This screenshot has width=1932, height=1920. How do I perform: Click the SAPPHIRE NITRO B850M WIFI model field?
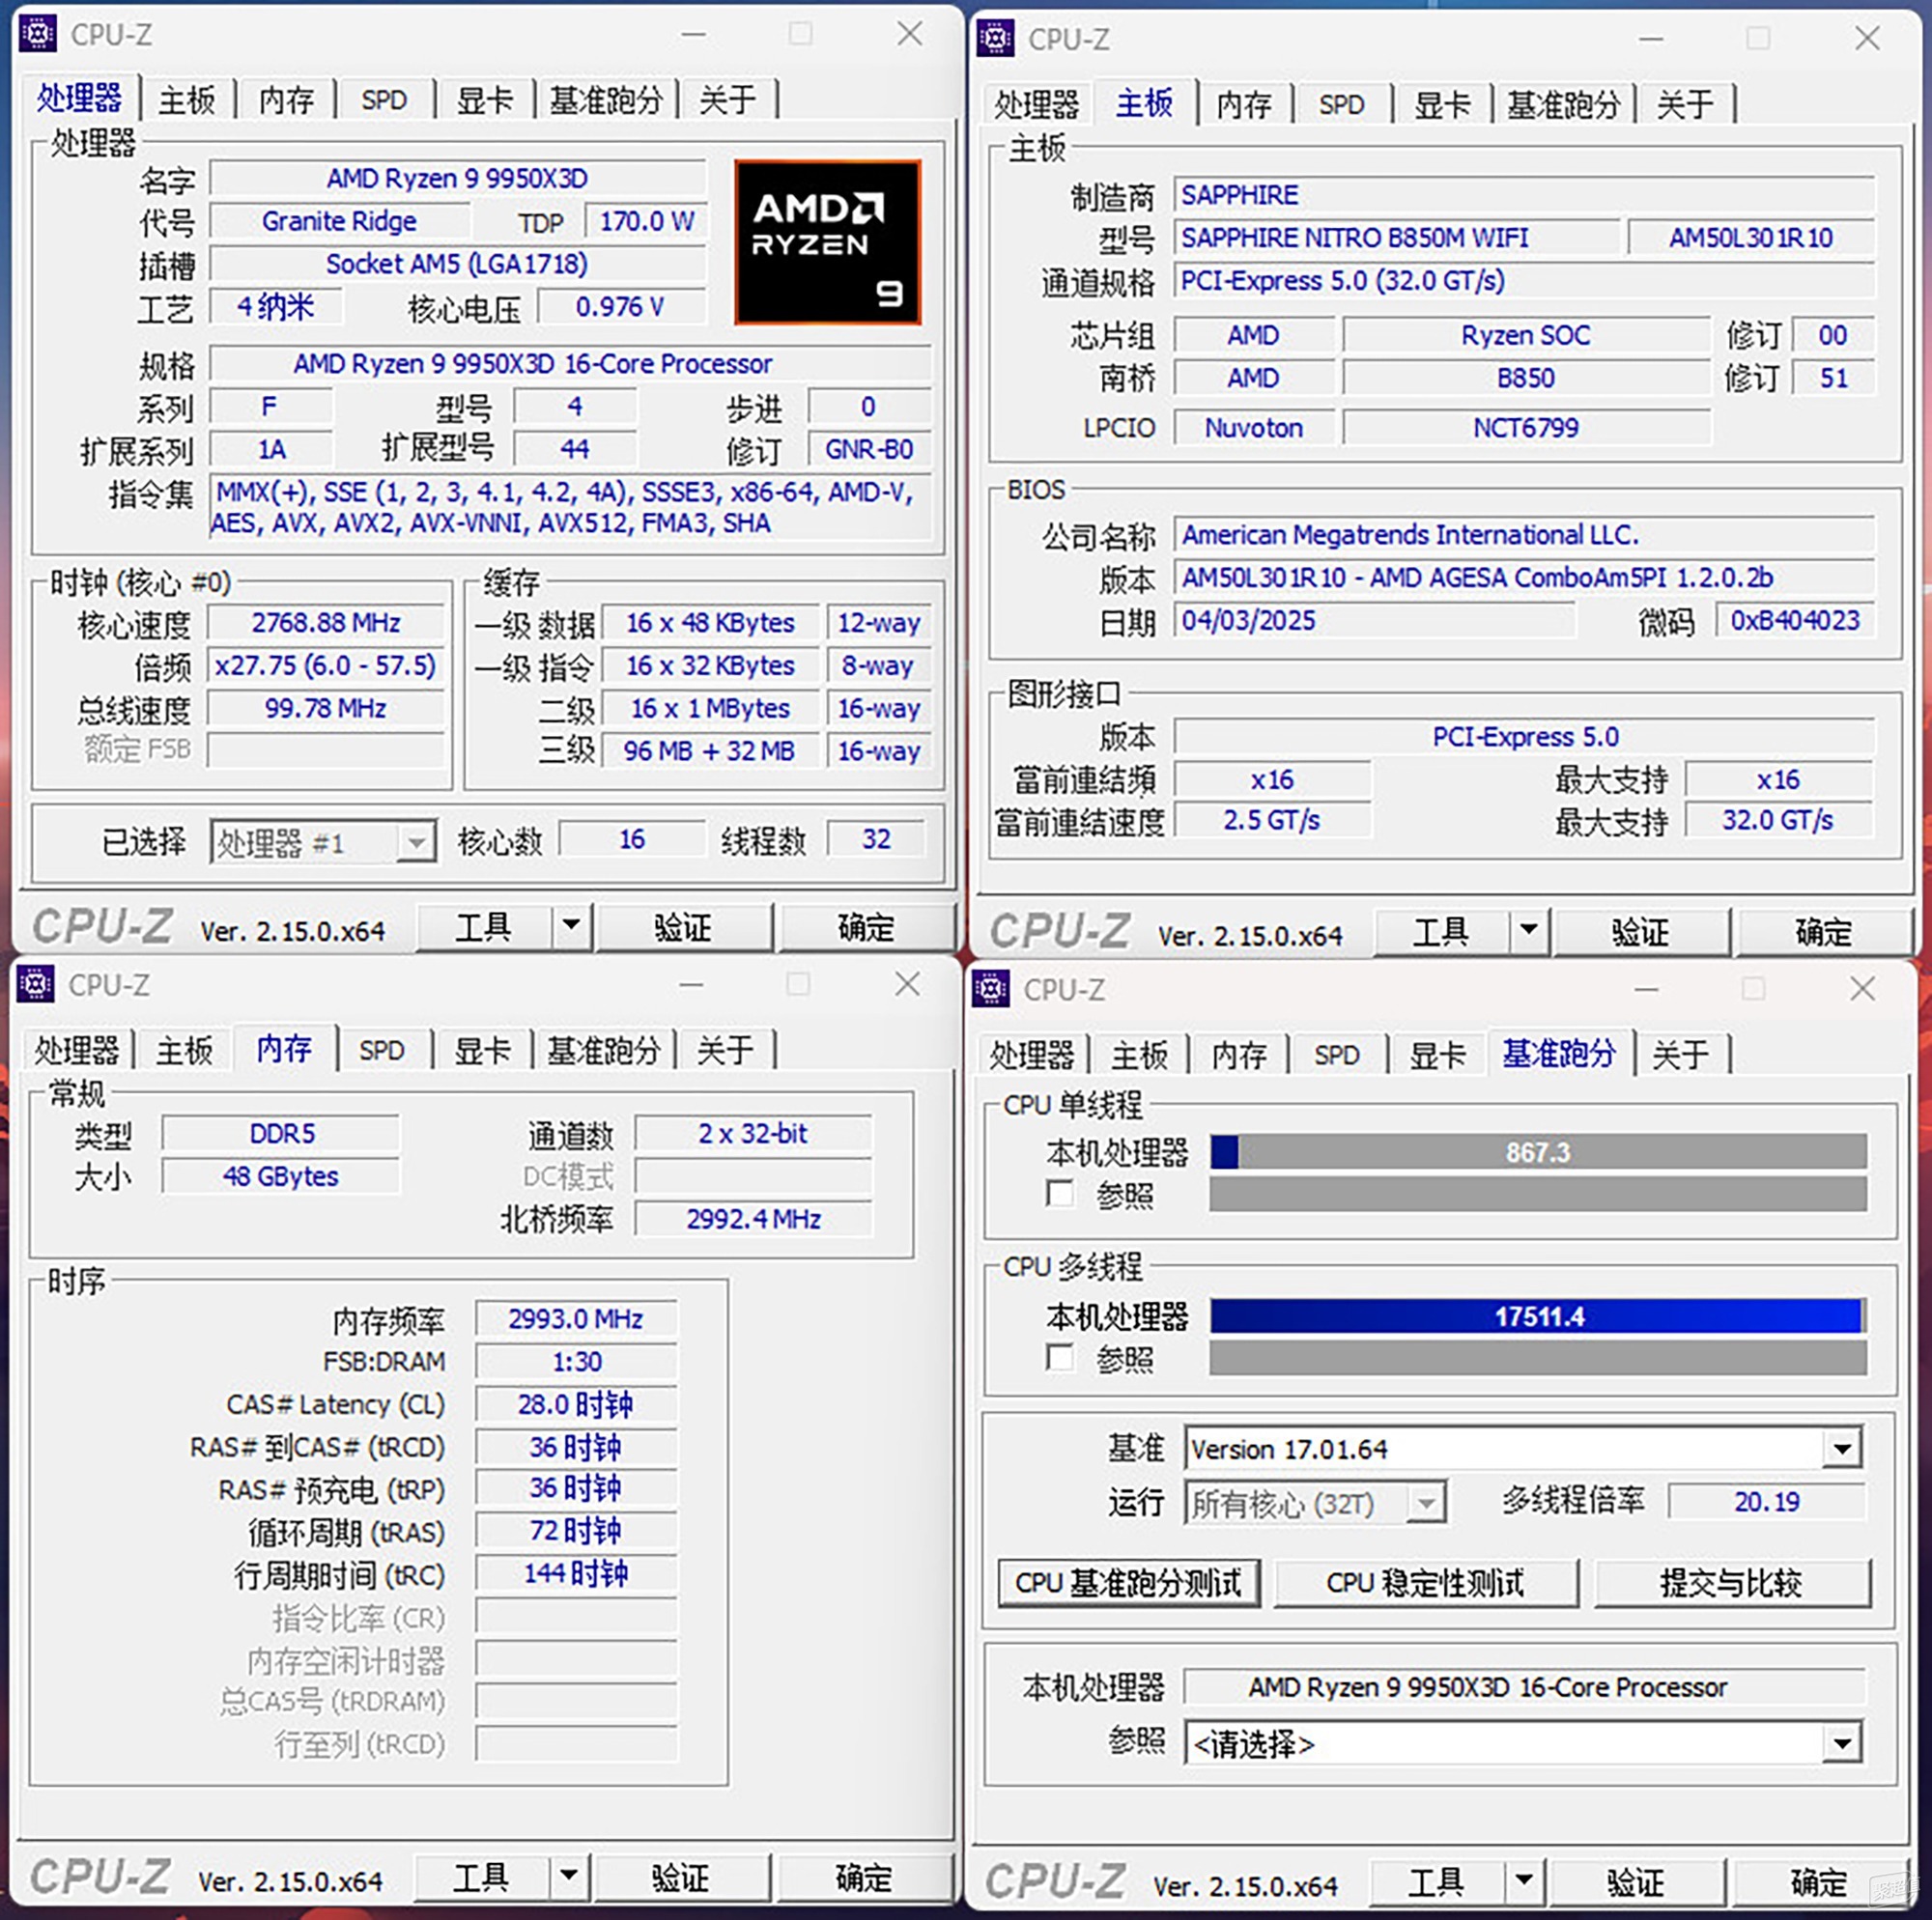1396,237
